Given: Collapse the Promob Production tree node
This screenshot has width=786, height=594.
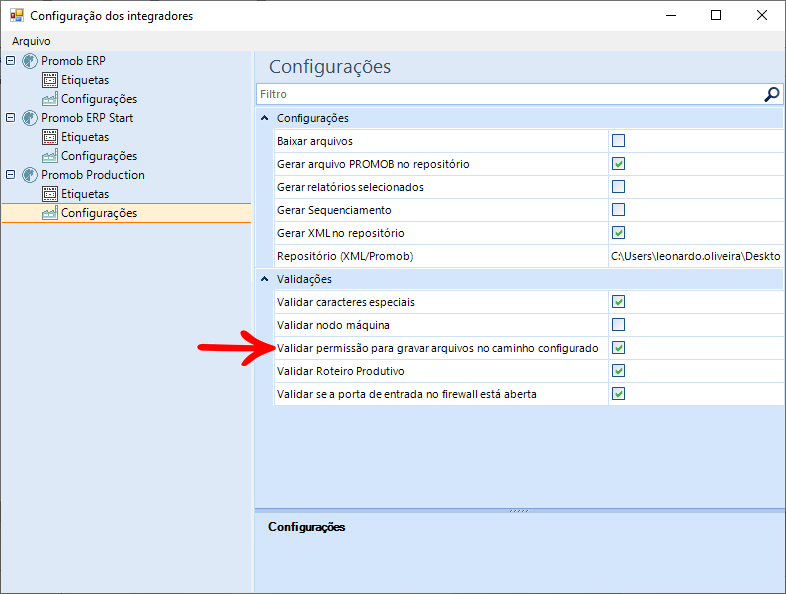Looking at the screenshot, I should [x=10, y=175].
